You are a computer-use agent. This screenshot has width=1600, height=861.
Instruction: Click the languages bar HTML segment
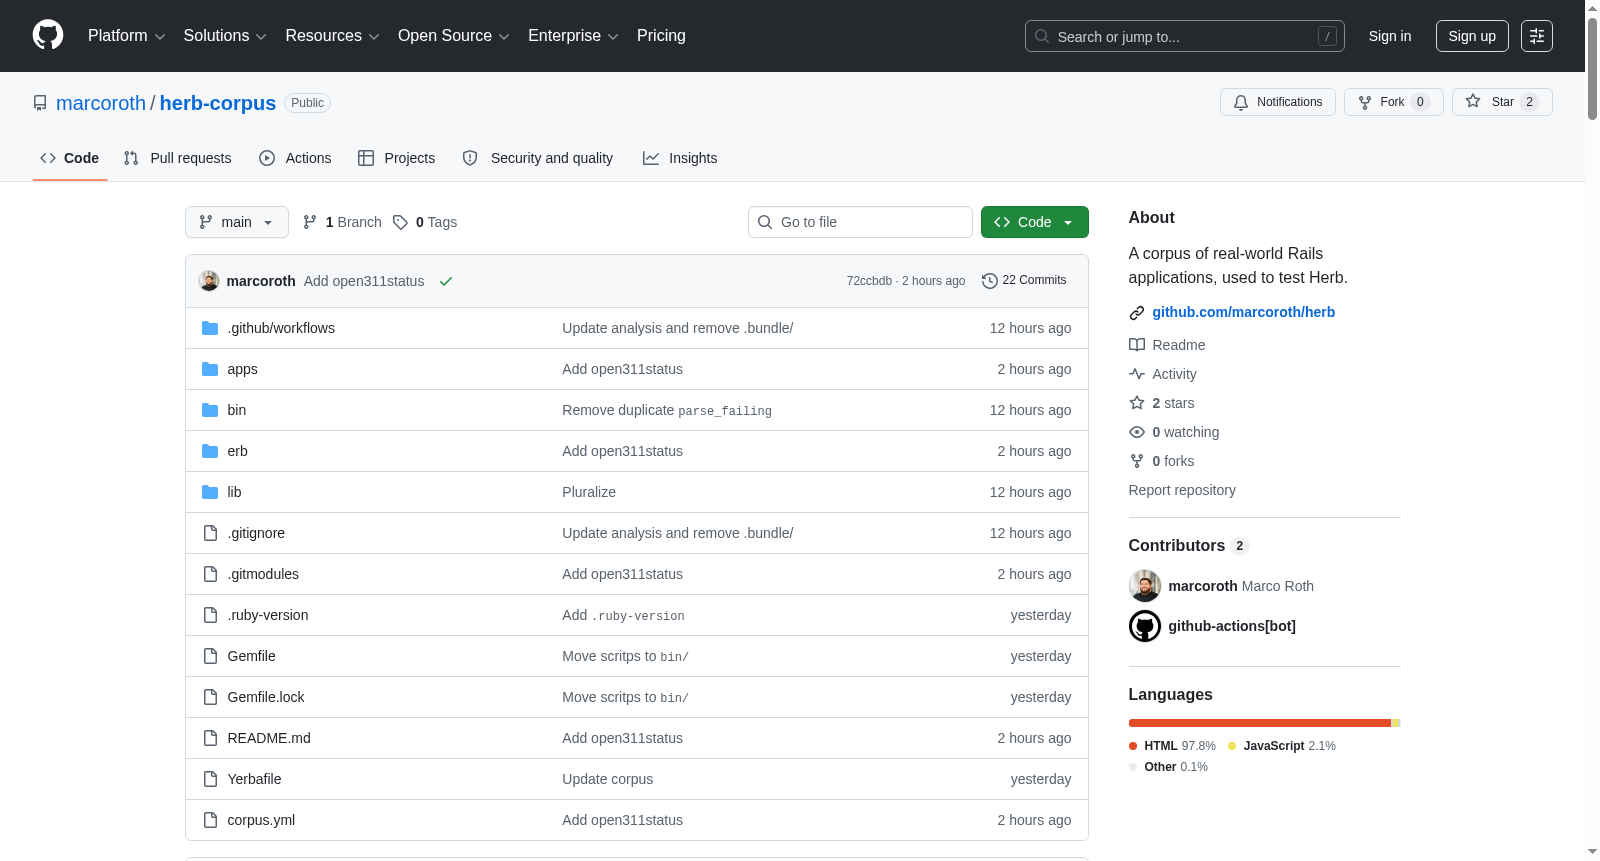point(1259,723)
